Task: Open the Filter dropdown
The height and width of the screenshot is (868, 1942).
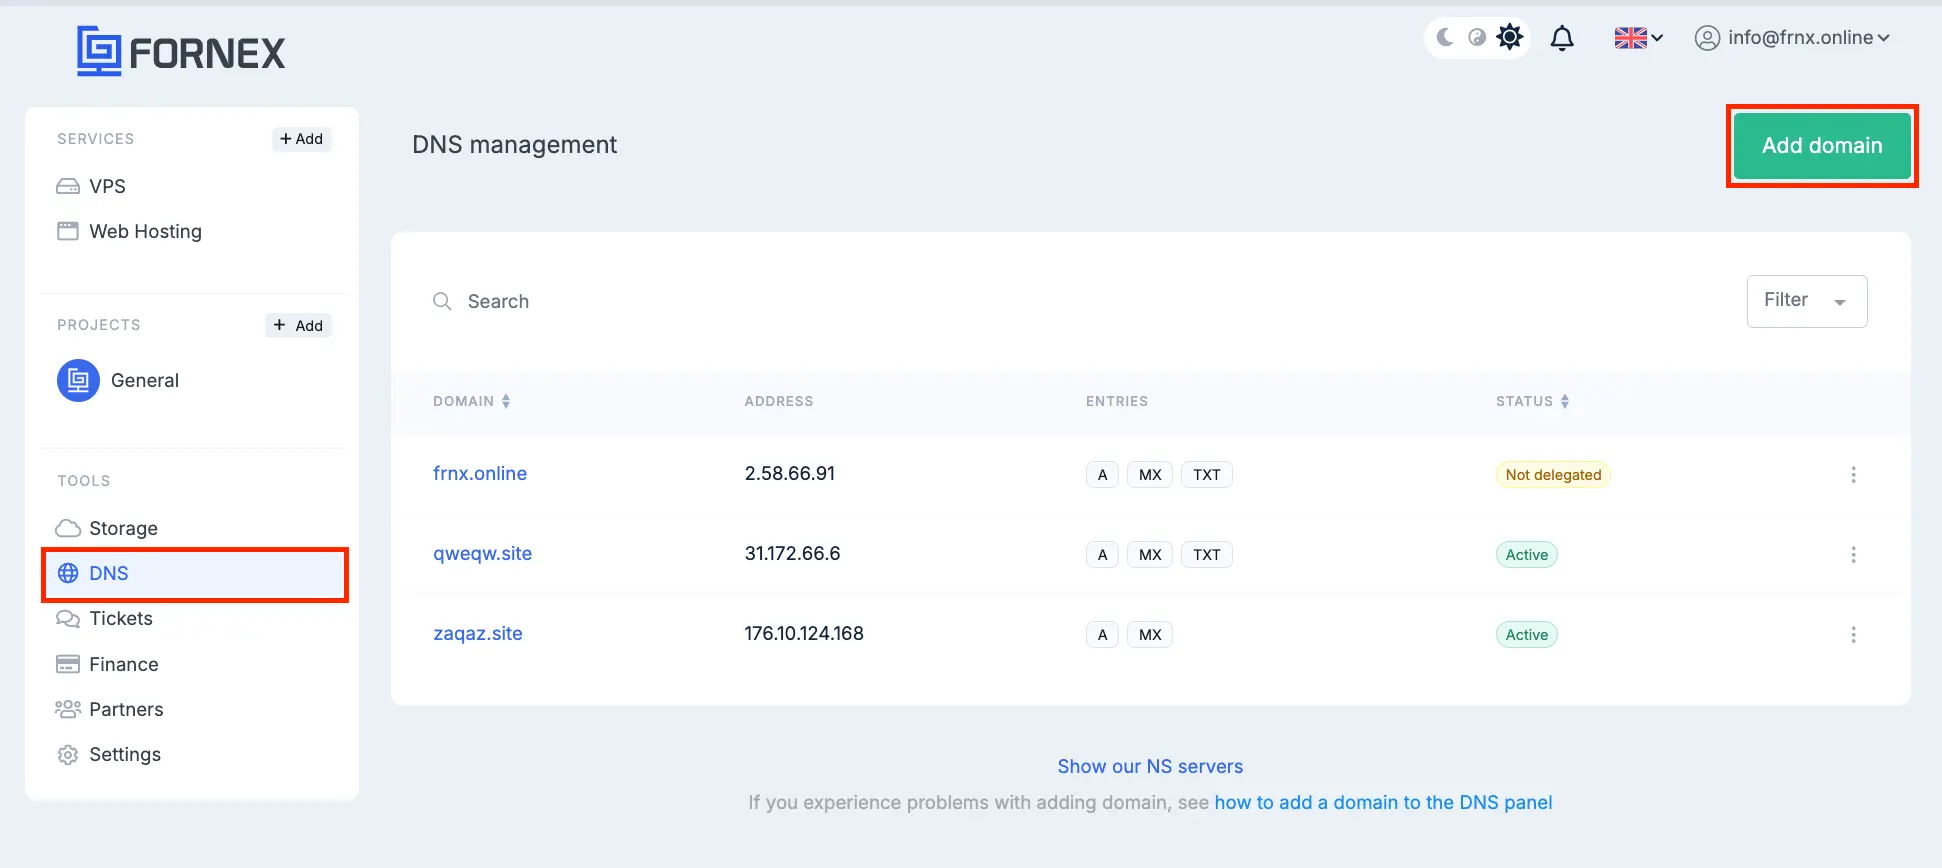Action: click(x=1807, y=301)
